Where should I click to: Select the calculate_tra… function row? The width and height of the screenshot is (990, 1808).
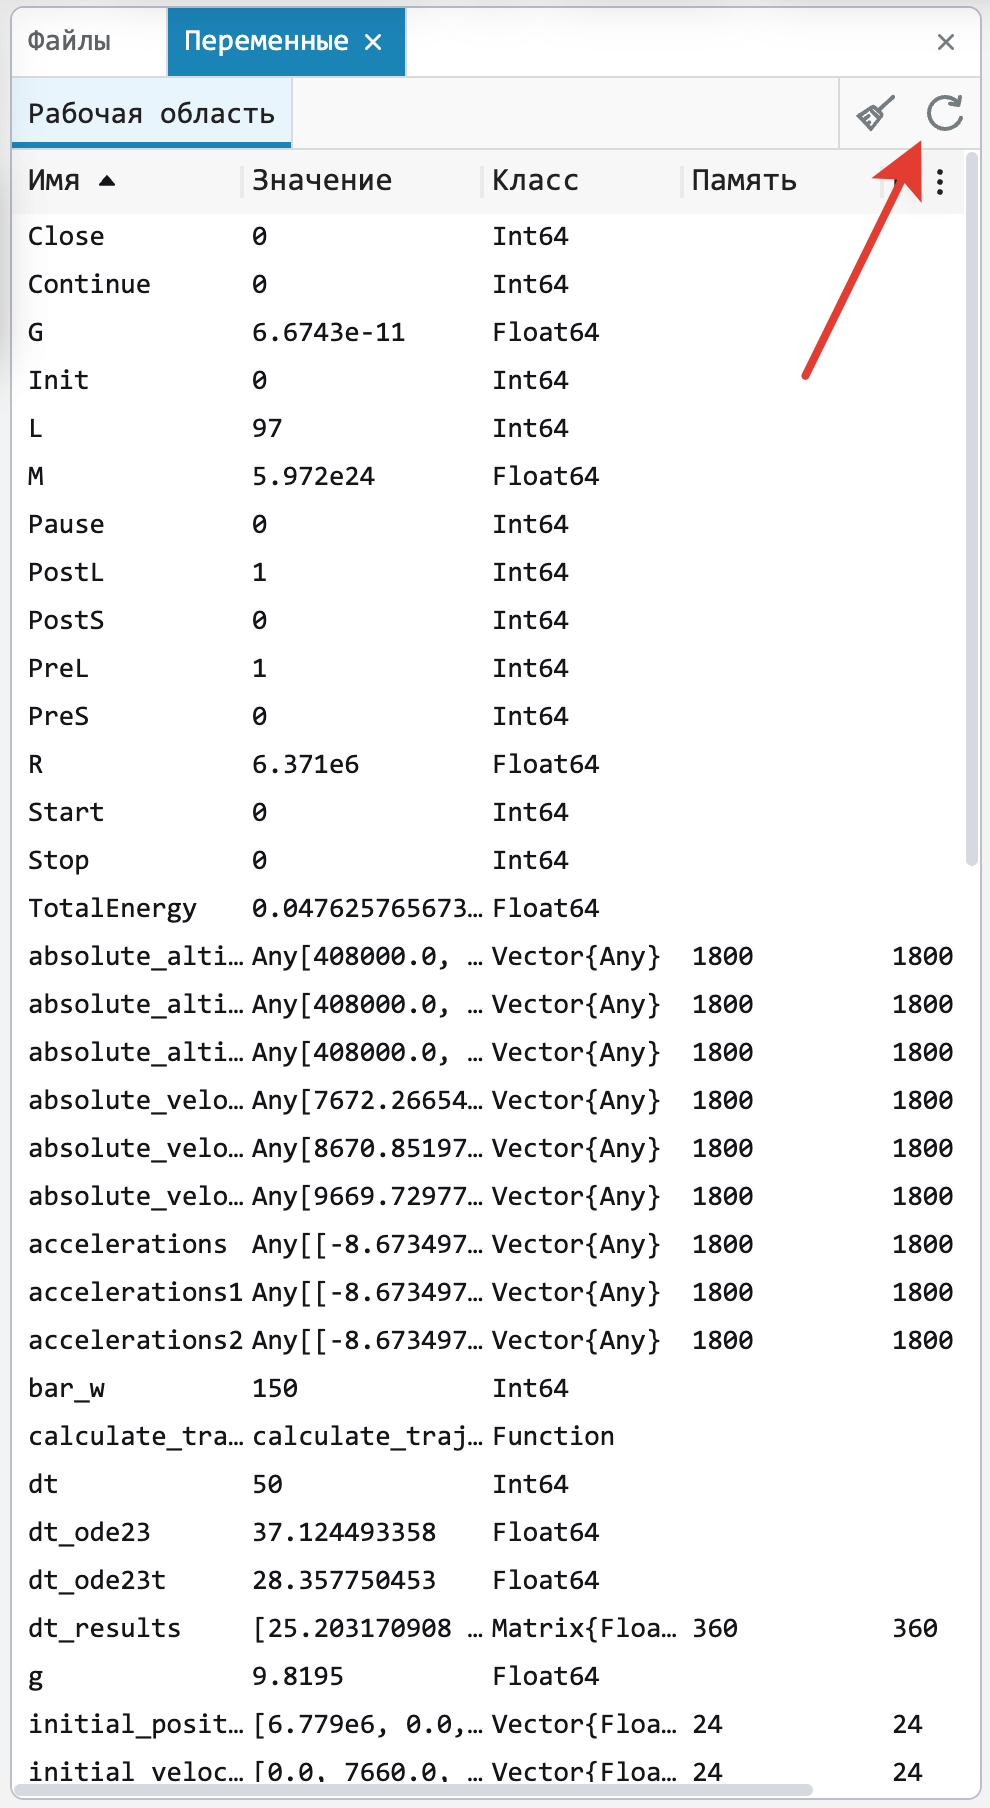pyautogui.click(x=488, y=1436)
